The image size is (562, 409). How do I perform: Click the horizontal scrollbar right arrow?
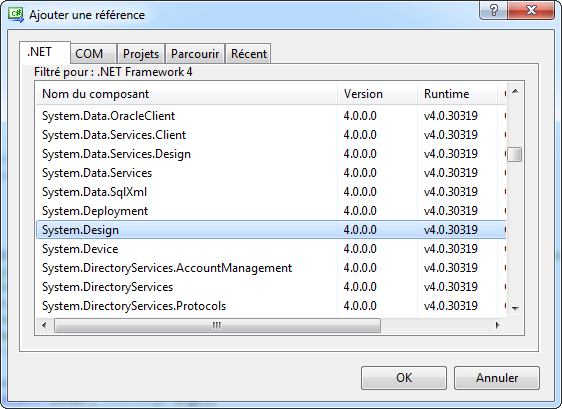click(497, 325)
